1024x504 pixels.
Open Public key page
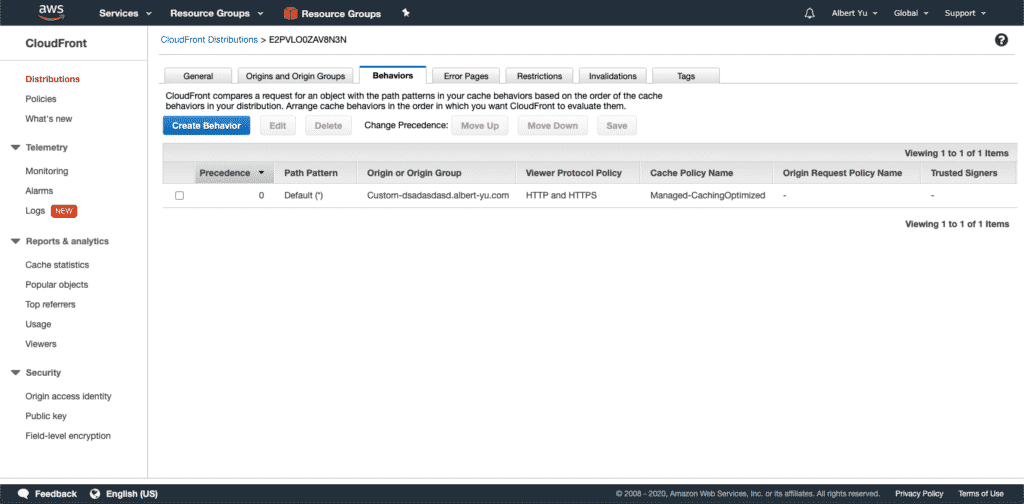point(46,416)
